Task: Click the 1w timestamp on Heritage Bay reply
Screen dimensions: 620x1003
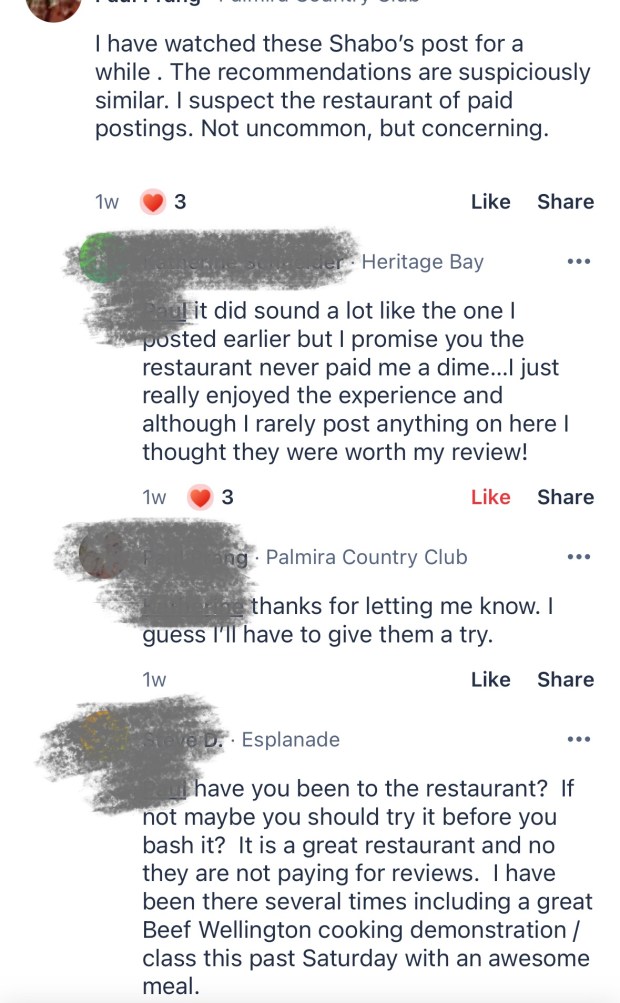Action: coord(154,497)
